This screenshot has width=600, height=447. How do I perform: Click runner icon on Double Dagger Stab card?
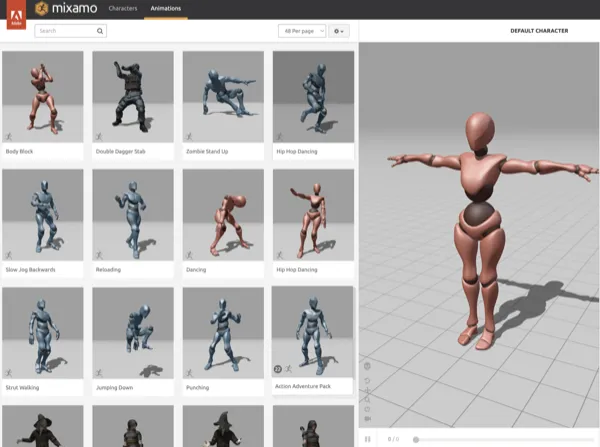99,136
